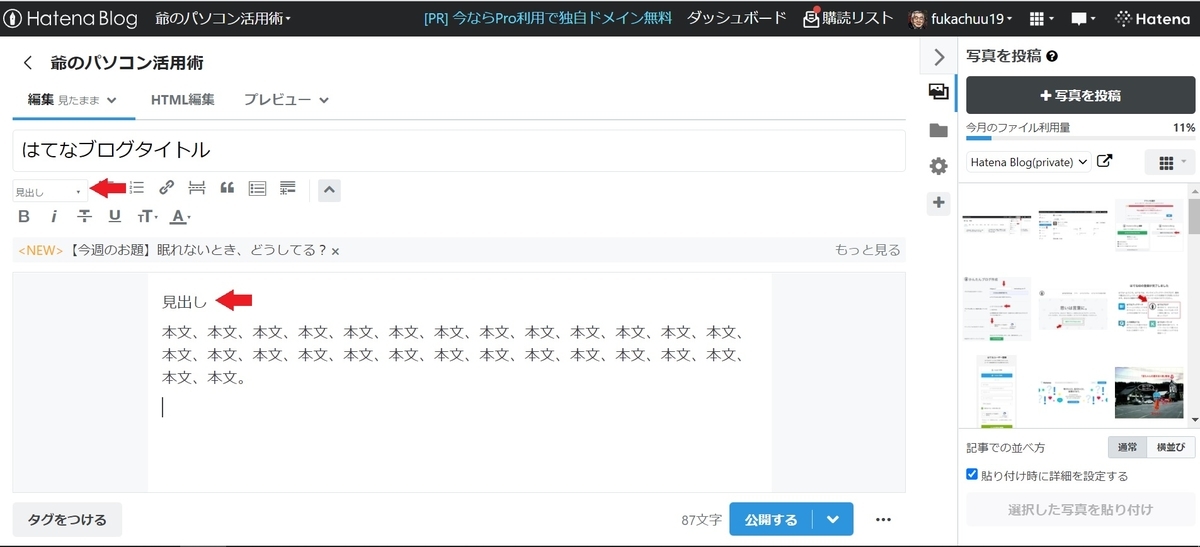Viewport: 1200px width, 547px height.
Task: Insert a hyperlink with the link icon
Action: coord(167,187)
